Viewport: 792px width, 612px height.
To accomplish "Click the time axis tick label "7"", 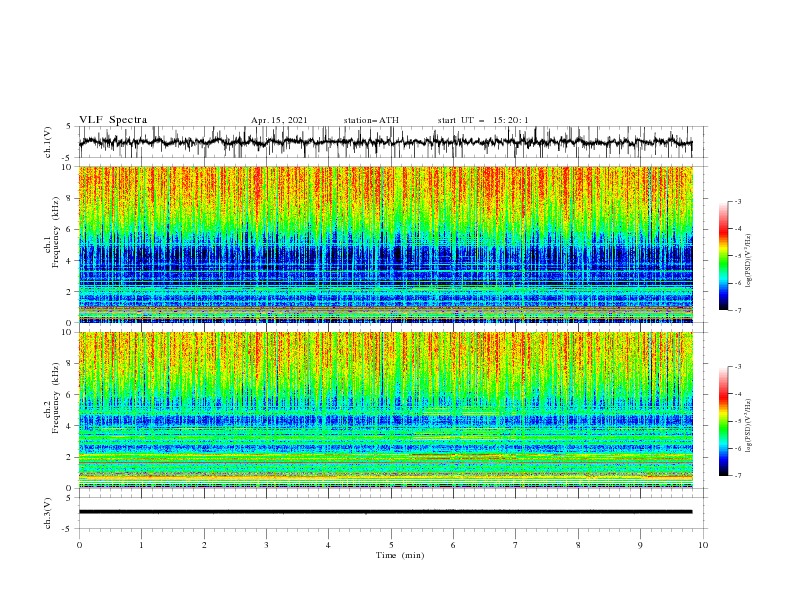I will [x=516, y=545].
